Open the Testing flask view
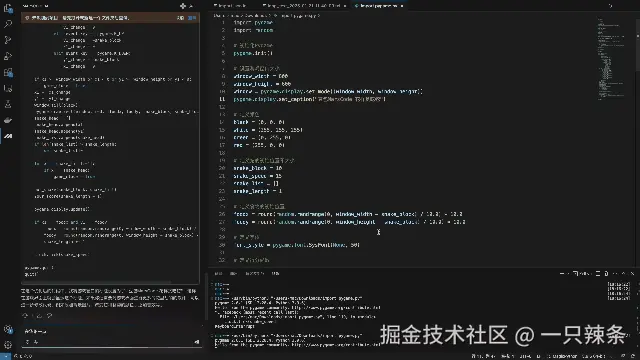Image resolution: width=640 pixels, height=360 pixels. pyautogui.click(x=8, y=104)
